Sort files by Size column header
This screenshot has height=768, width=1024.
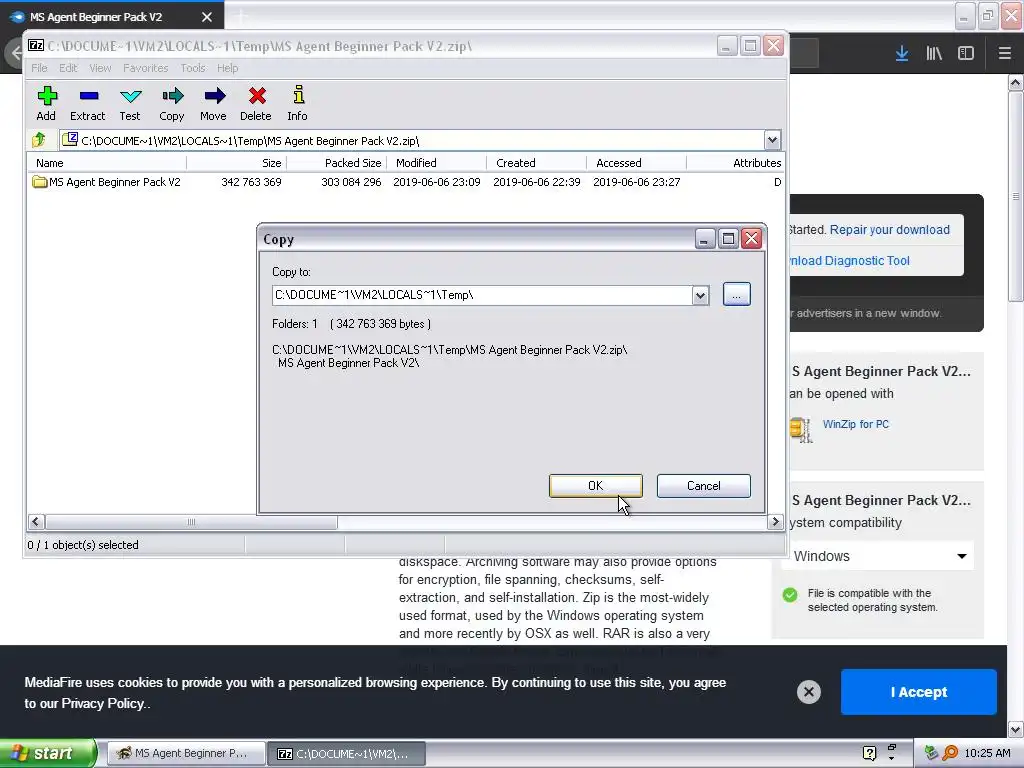click(x=236, y=163)
